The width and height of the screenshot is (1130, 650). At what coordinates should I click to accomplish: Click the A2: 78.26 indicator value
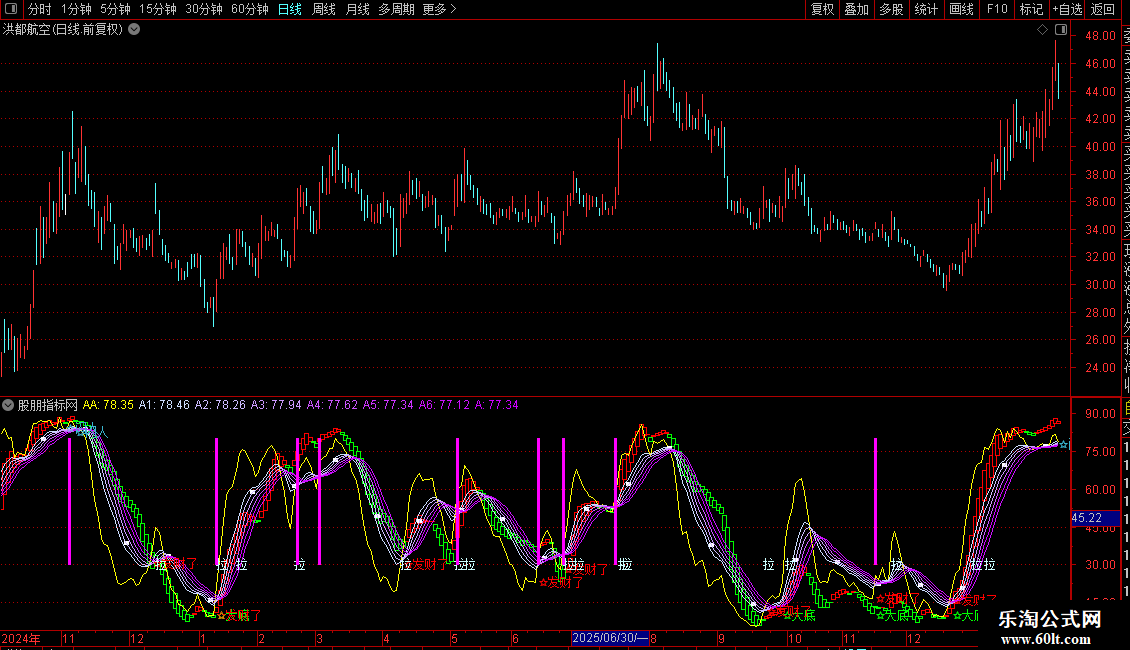221,405
